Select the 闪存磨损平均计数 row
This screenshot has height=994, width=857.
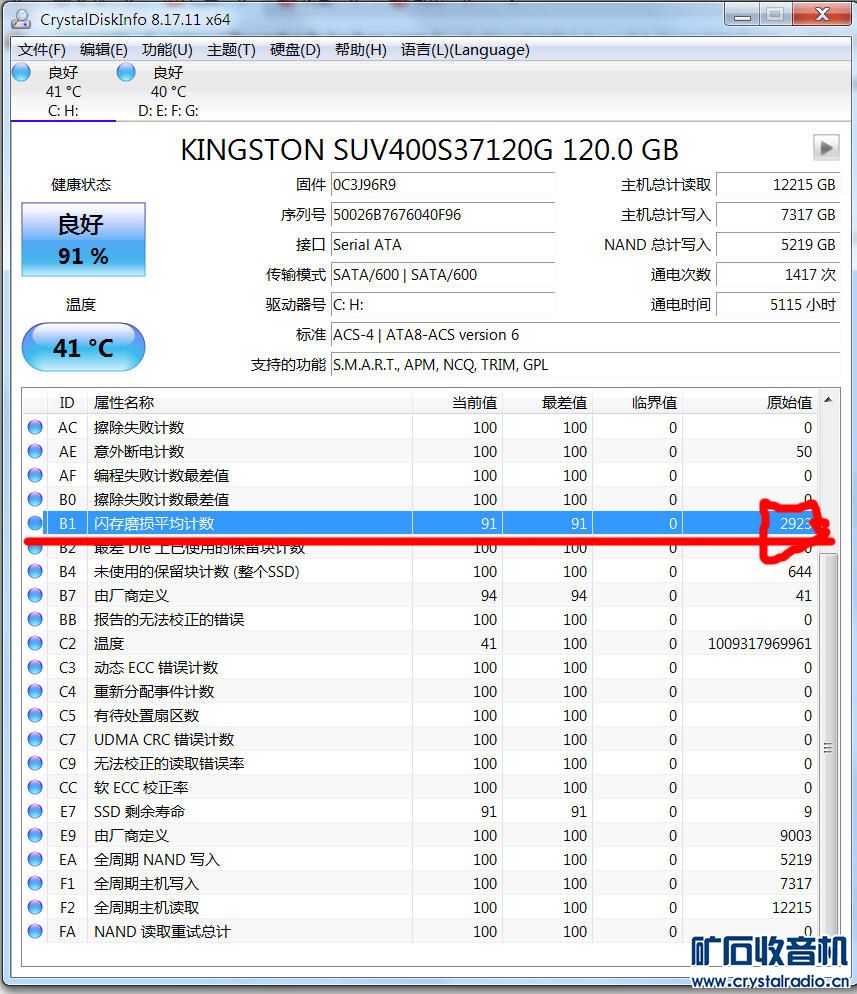point(420,524)
